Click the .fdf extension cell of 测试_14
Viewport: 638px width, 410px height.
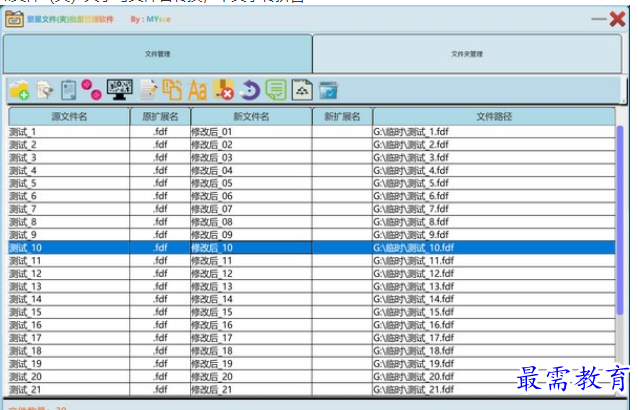(160, 299)
